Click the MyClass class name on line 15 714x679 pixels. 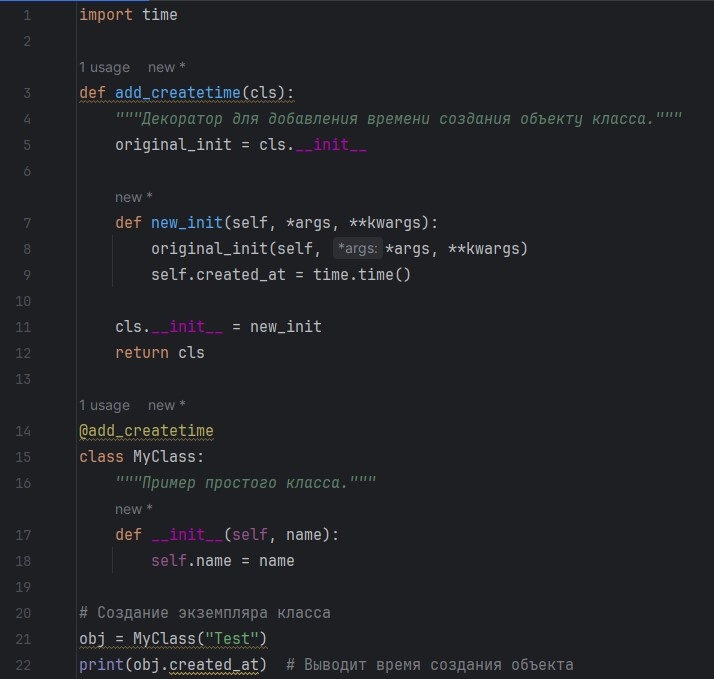tap(164, 457)
